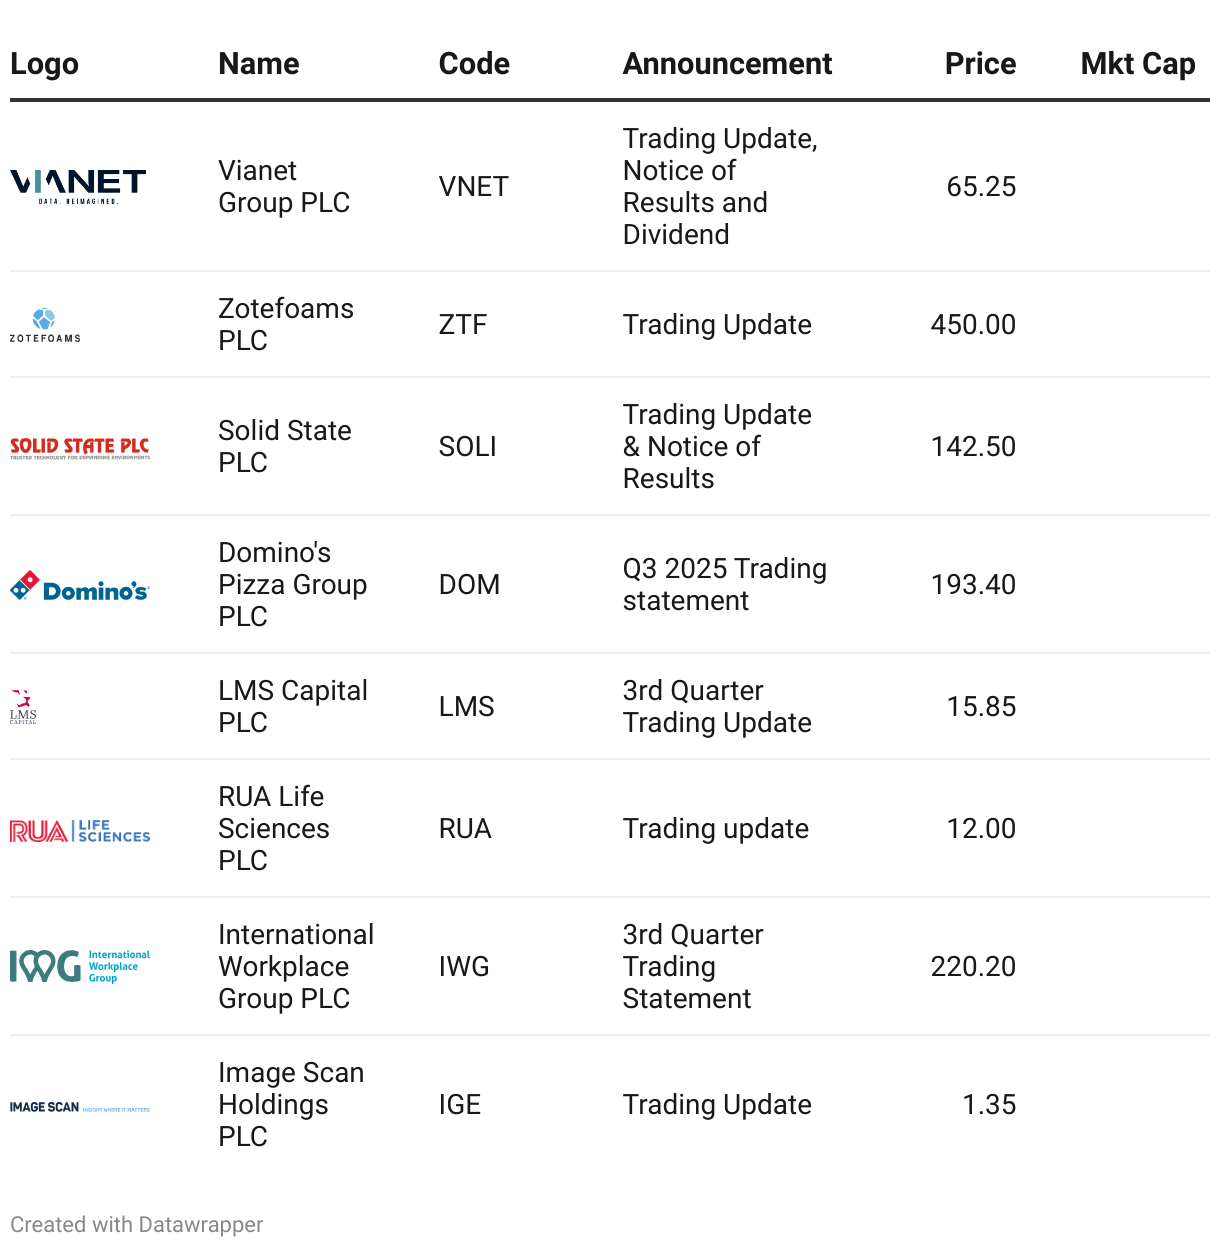Sort by the Code column header
The image size is (1220, 1248).
474,64
